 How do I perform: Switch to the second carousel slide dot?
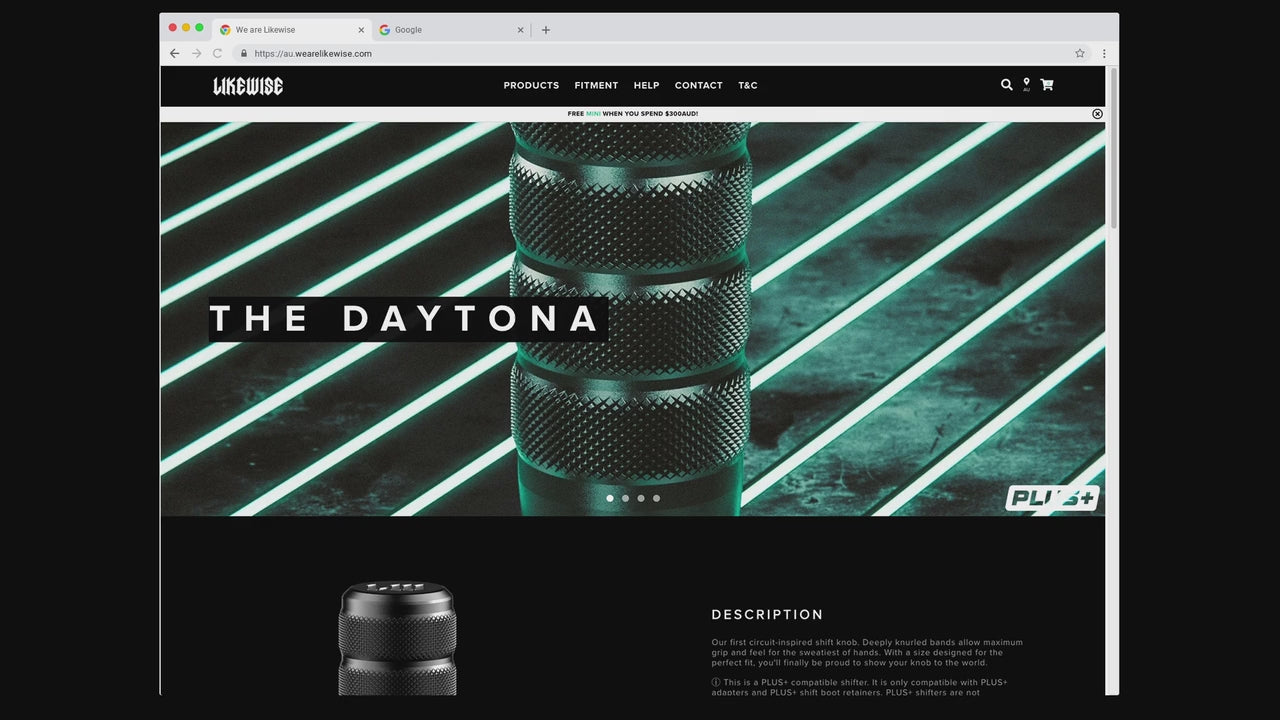[x=625, y=498]
